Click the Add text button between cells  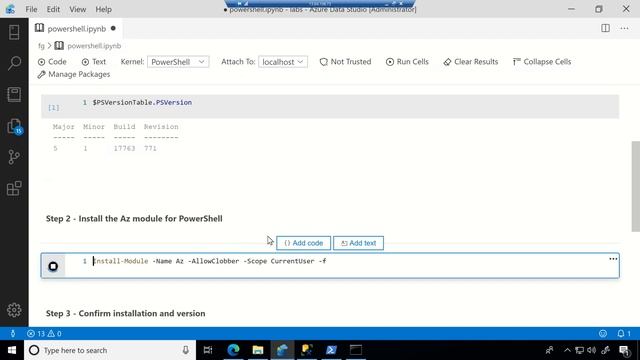click(358, 243)
